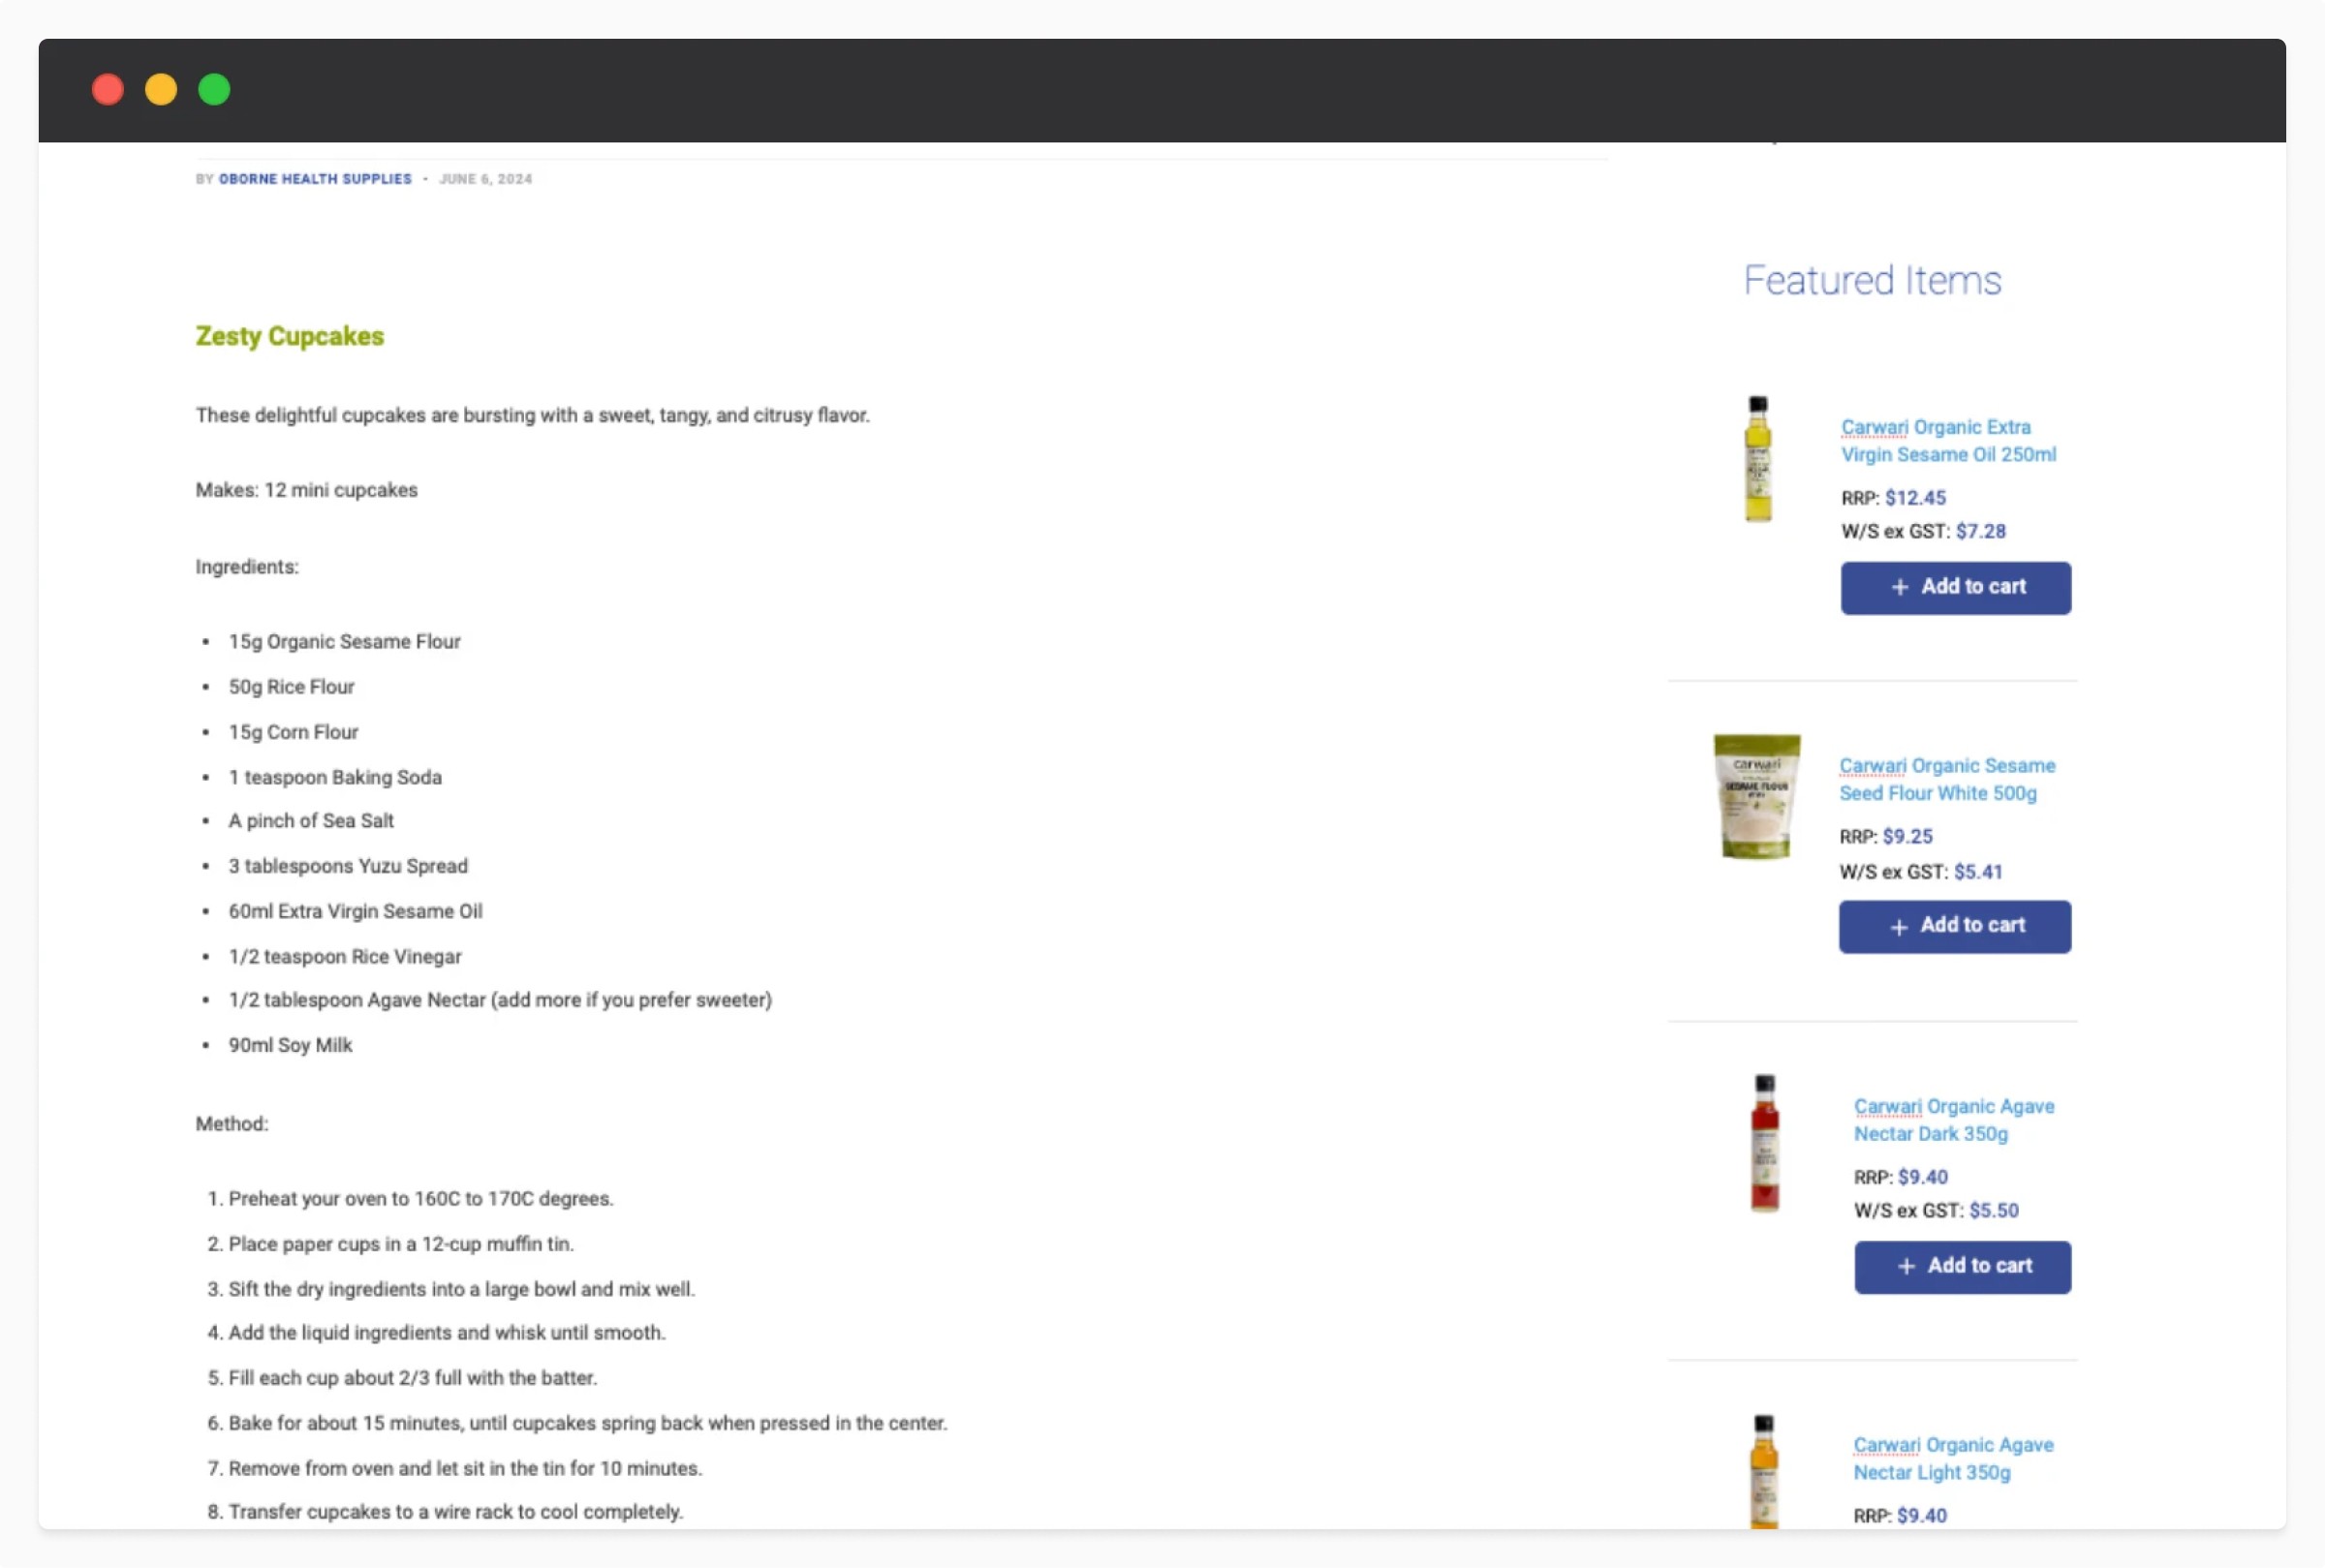
Task: Open the Sesame Seed Flour product thumbnail
Action: click(1757, 796)
